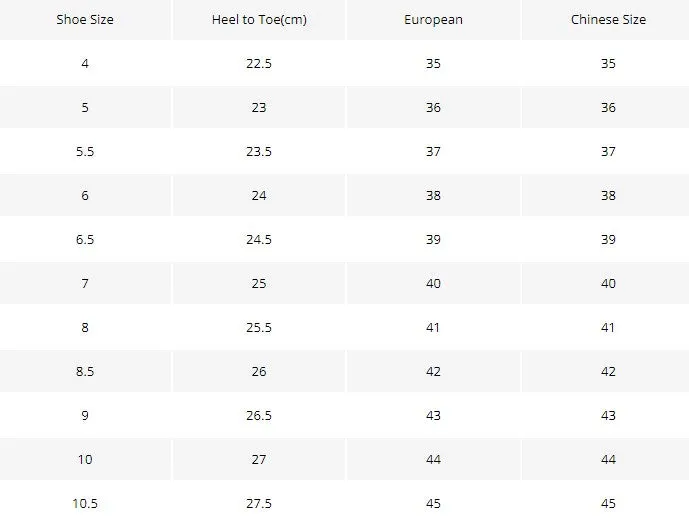Click the 27.5 heel to toe cell
This screenshot has width=689, height=524.
tap(259, 503)
